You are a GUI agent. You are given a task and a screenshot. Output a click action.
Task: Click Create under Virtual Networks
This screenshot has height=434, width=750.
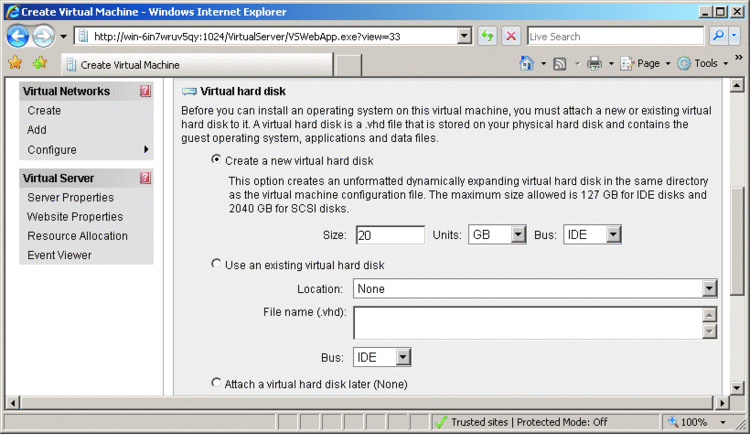[44, 111]
